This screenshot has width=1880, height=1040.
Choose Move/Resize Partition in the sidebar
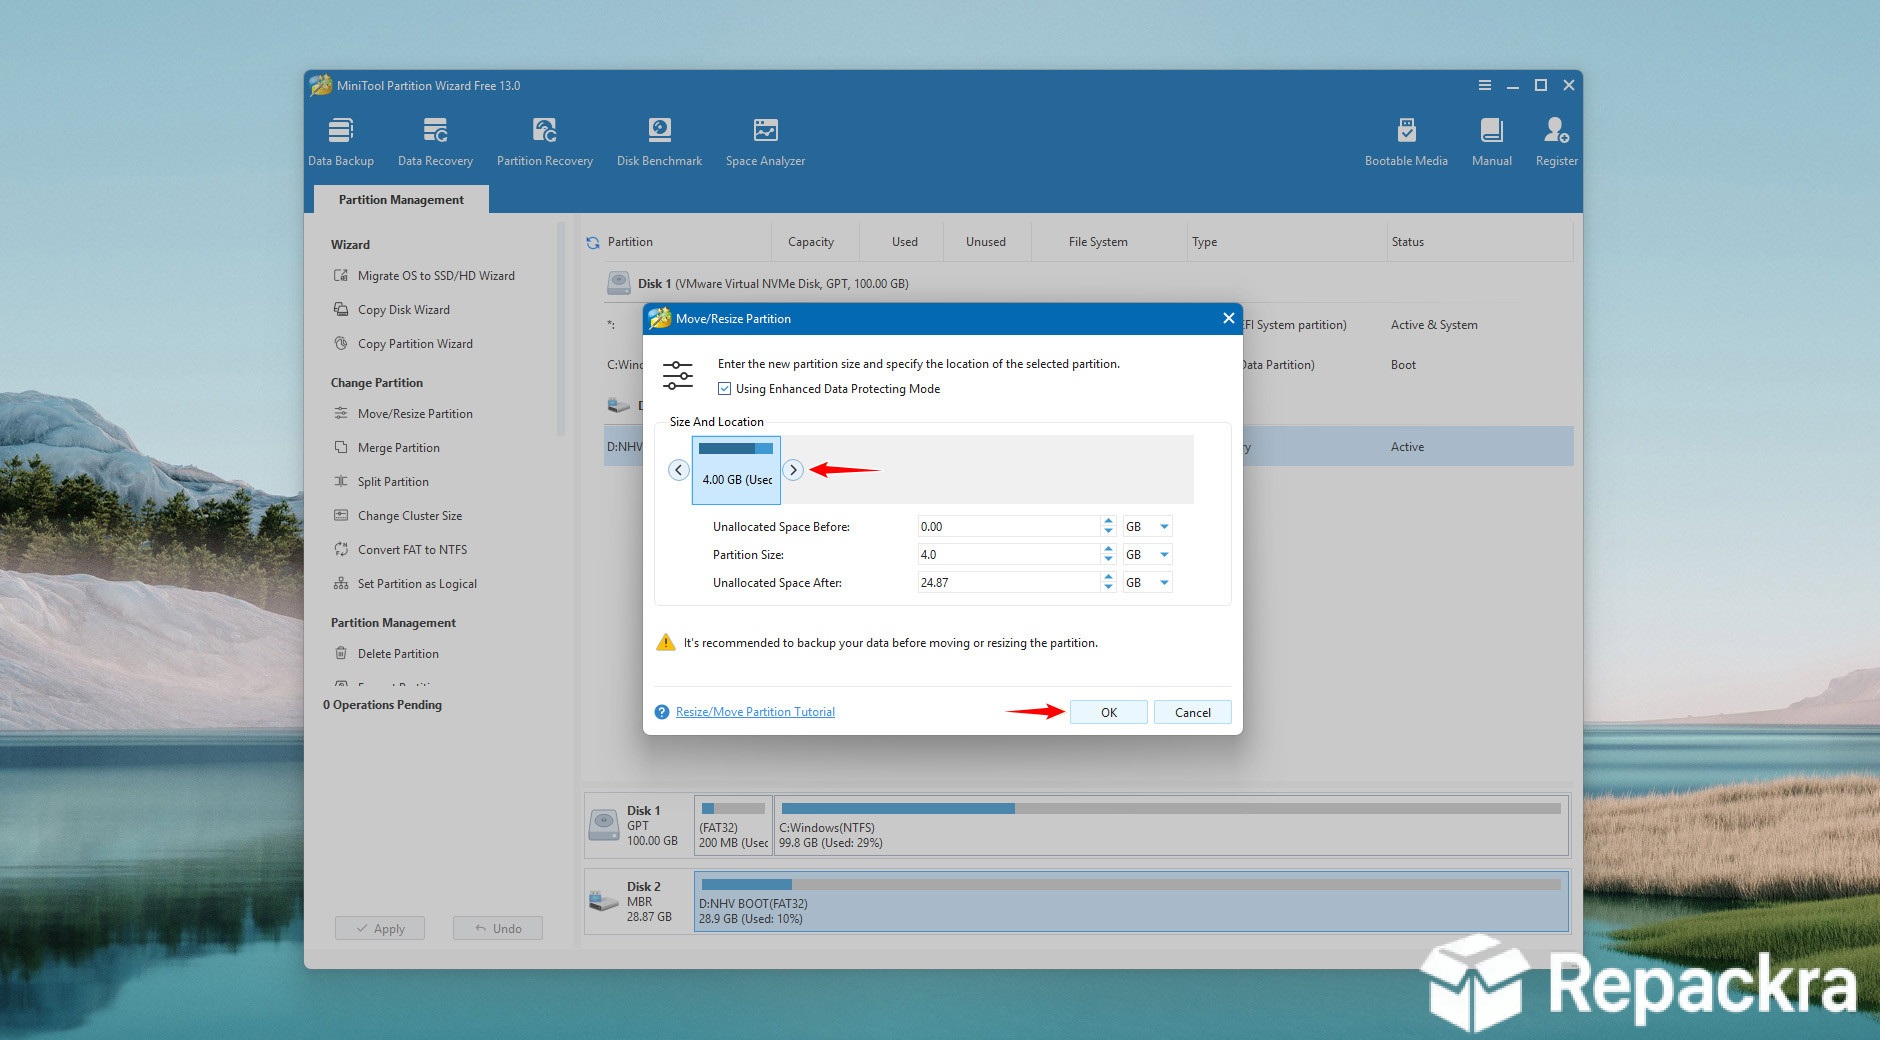(404, 414)
